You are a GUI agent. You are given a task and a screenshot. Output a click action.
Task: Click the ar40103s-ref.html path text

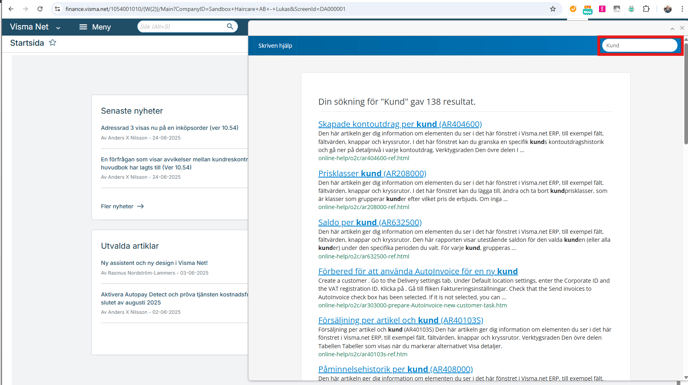pos(362,354)
